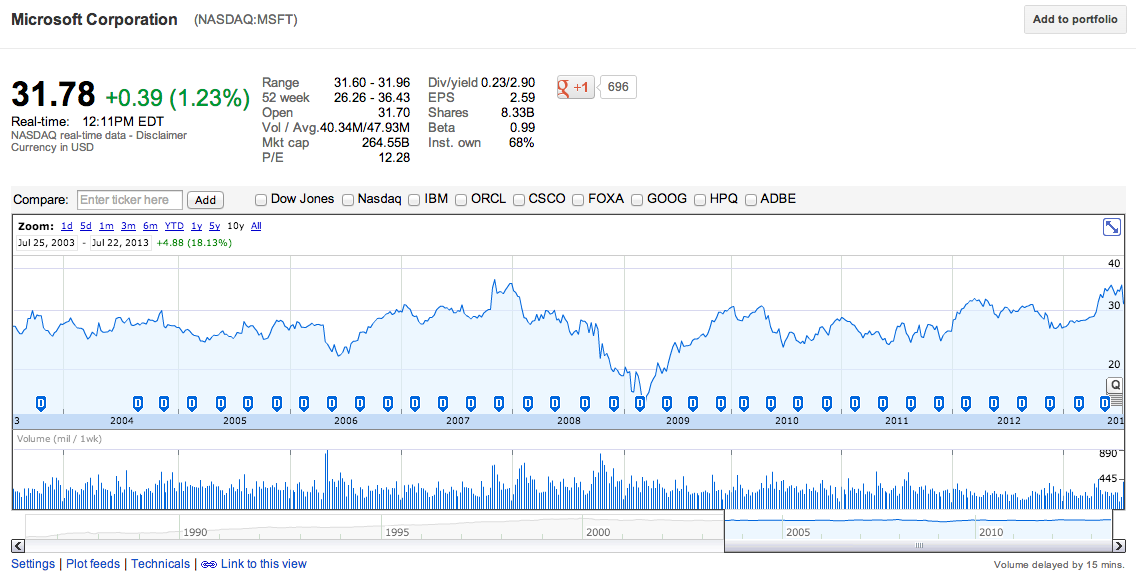Click the timeline scrollbar grip thumb
1136x583 pixels.
pos(919,546)
